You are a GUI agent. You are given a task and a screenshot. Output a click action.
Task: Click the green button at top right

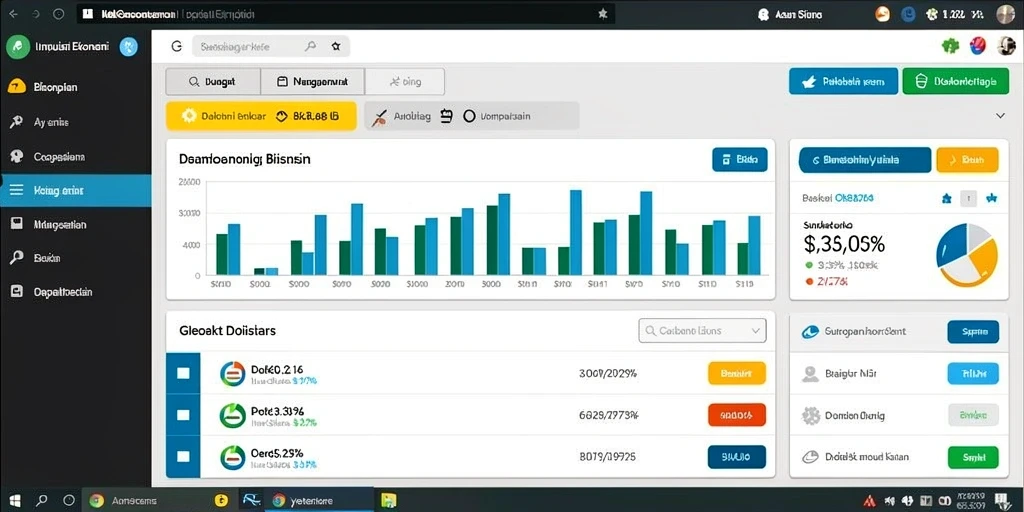pyautogui.click(x=957, y=82)
